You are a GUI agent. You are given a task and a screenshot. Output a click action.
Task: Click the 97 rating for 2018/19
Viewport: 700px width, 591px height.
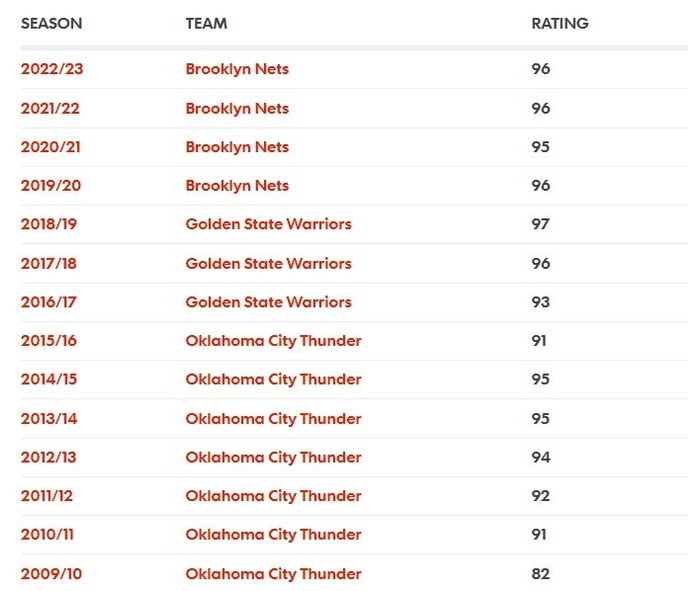pyautogui.click(x=541, y=224)
